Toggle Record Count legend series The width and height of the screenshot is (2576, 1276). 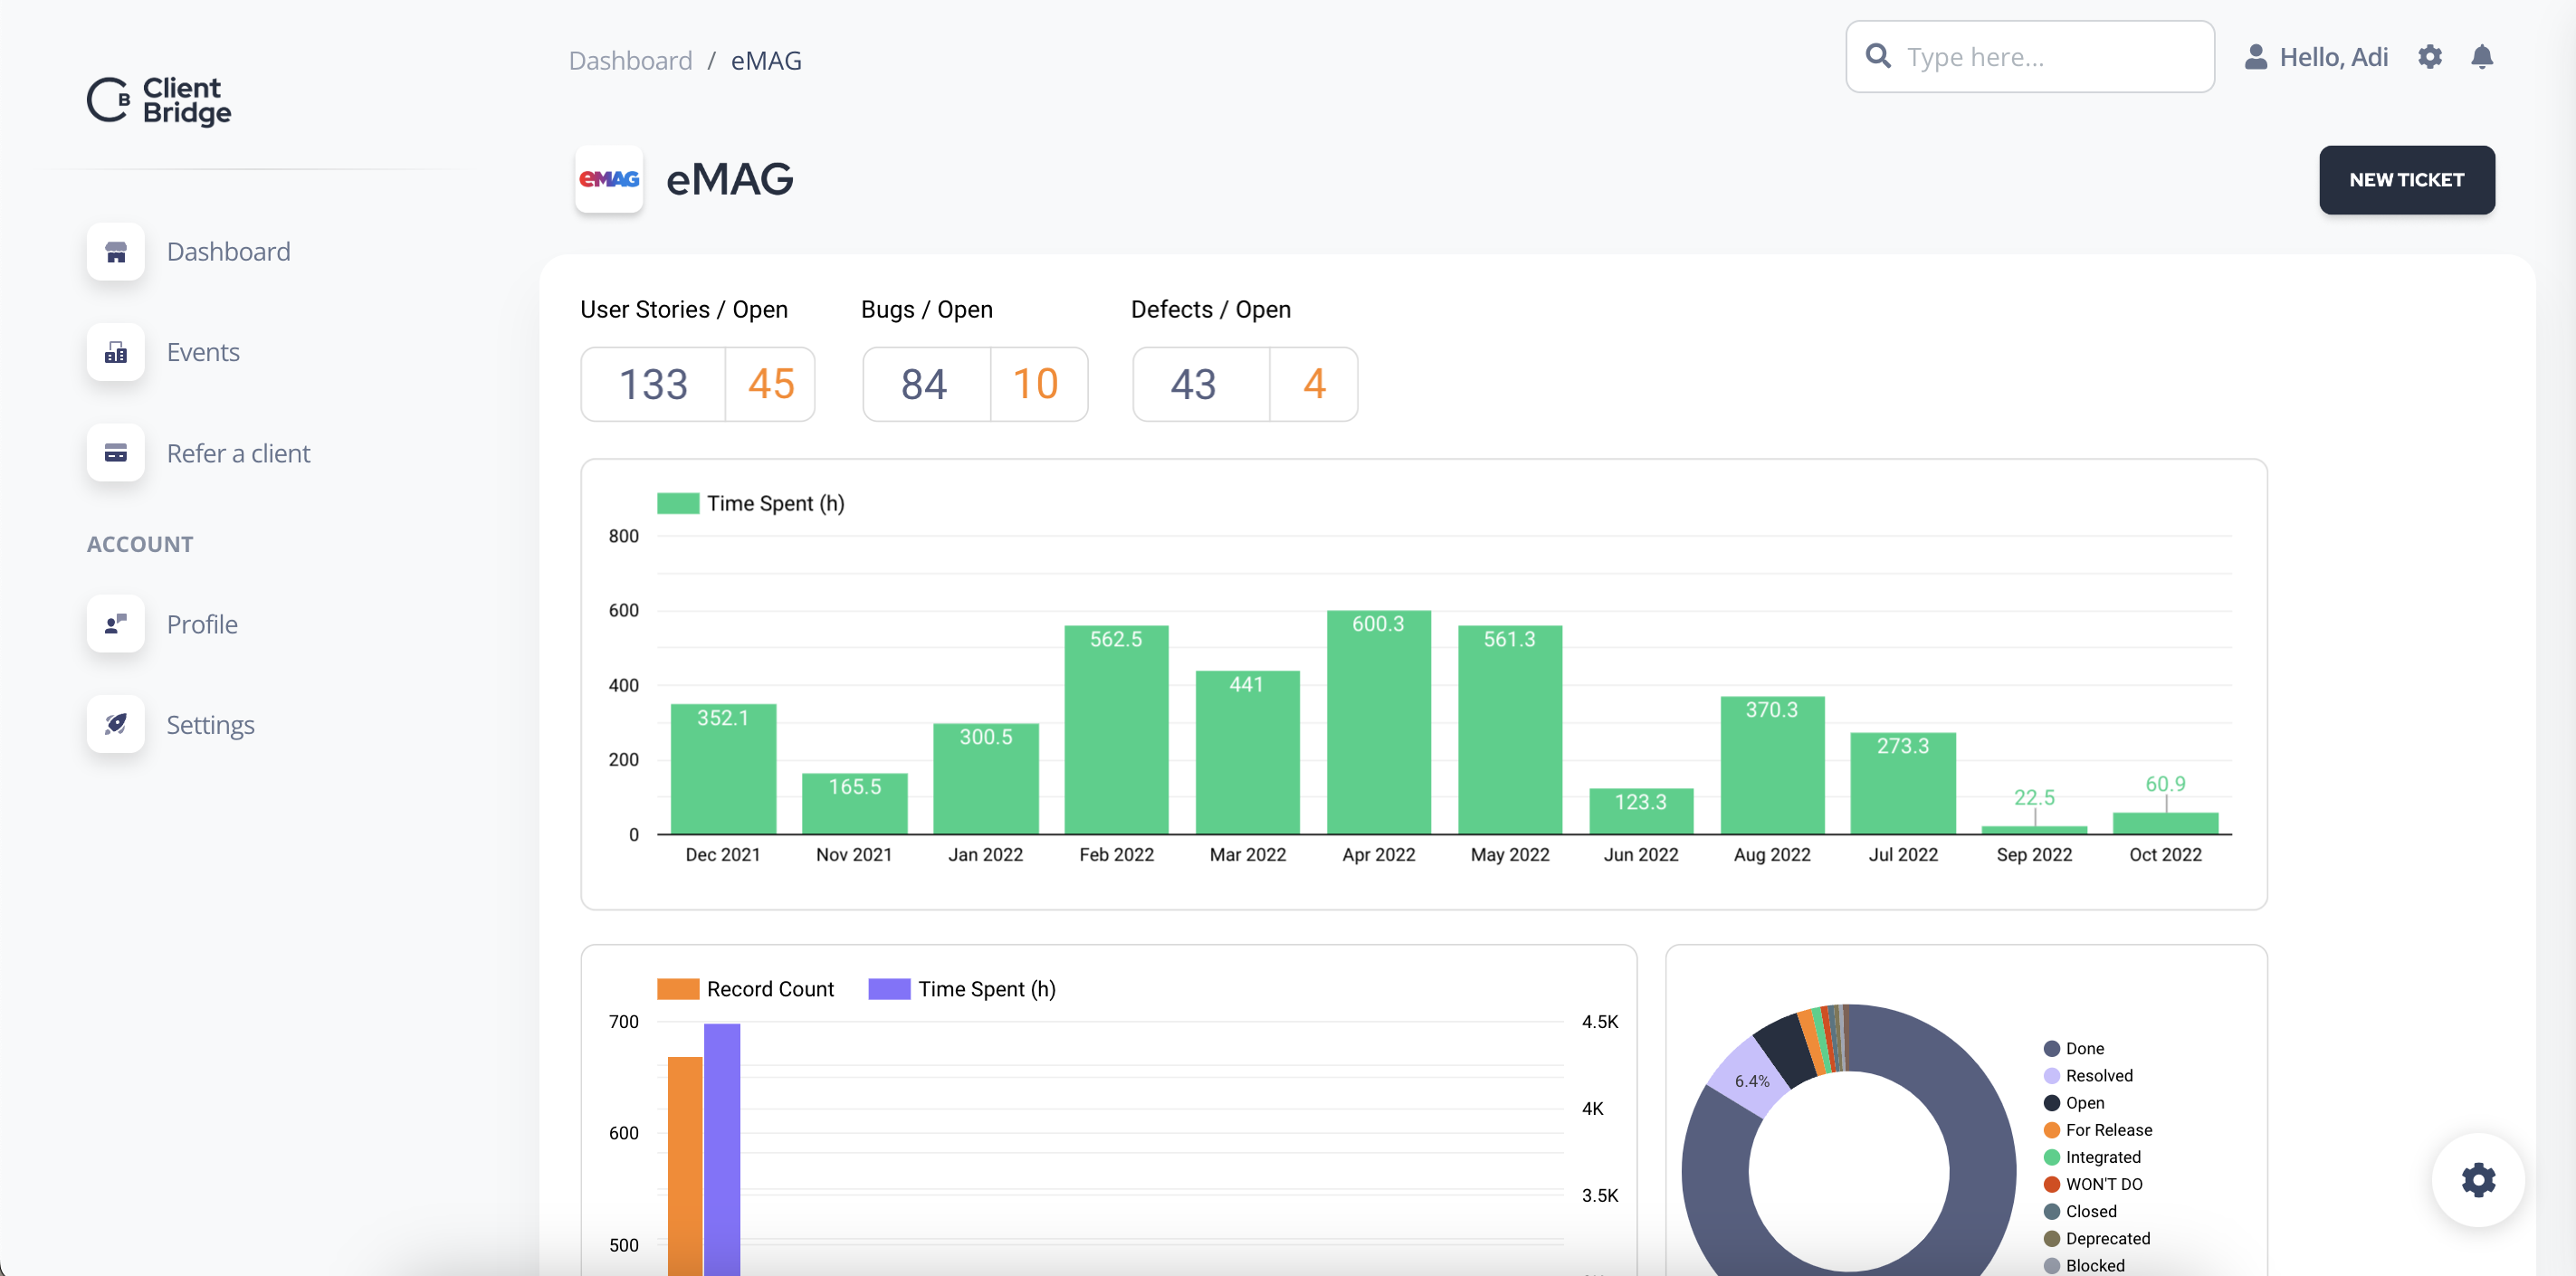click(x=746, y=989)
